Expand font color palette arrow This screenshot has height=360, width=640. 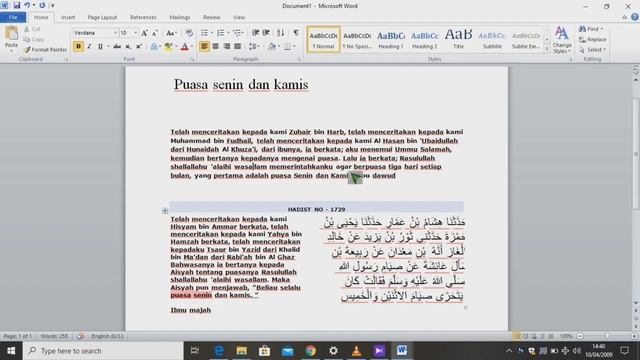pyautogui.click(x=192, y=47)
